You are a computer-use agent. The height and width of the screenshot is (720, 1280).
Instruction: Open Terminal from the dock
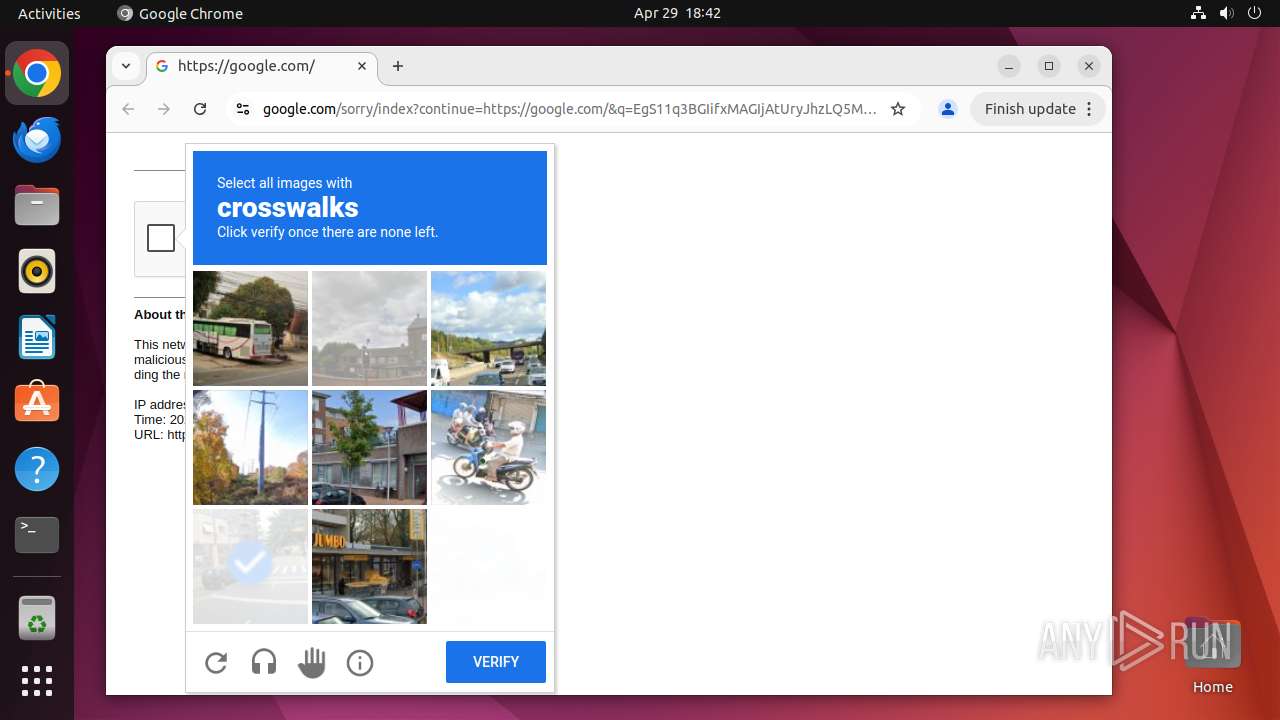point(37,535)
